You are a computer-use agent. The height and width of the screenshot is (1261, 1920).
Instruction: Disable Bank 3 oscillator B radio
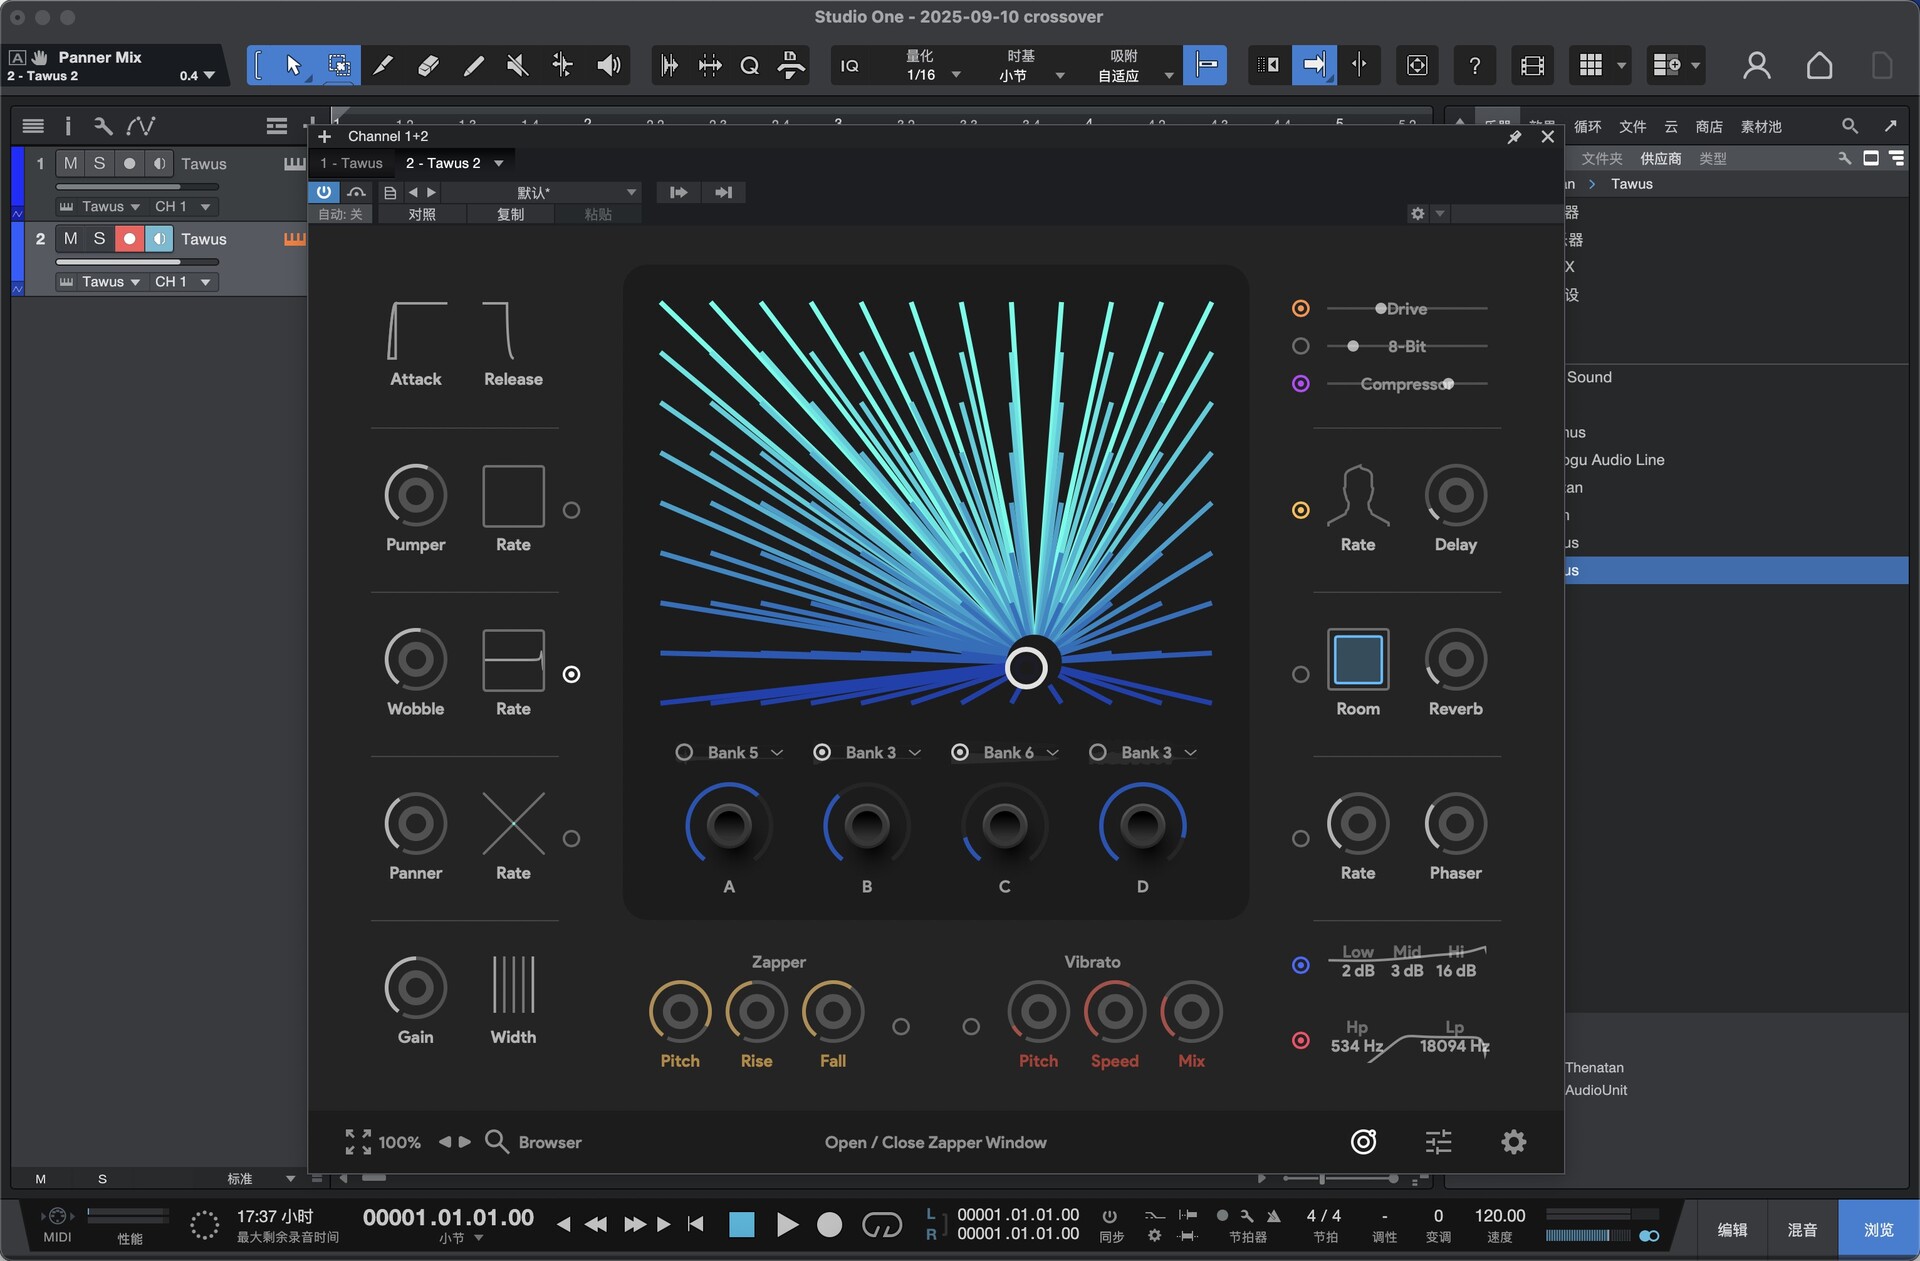(x=822, y=752)
